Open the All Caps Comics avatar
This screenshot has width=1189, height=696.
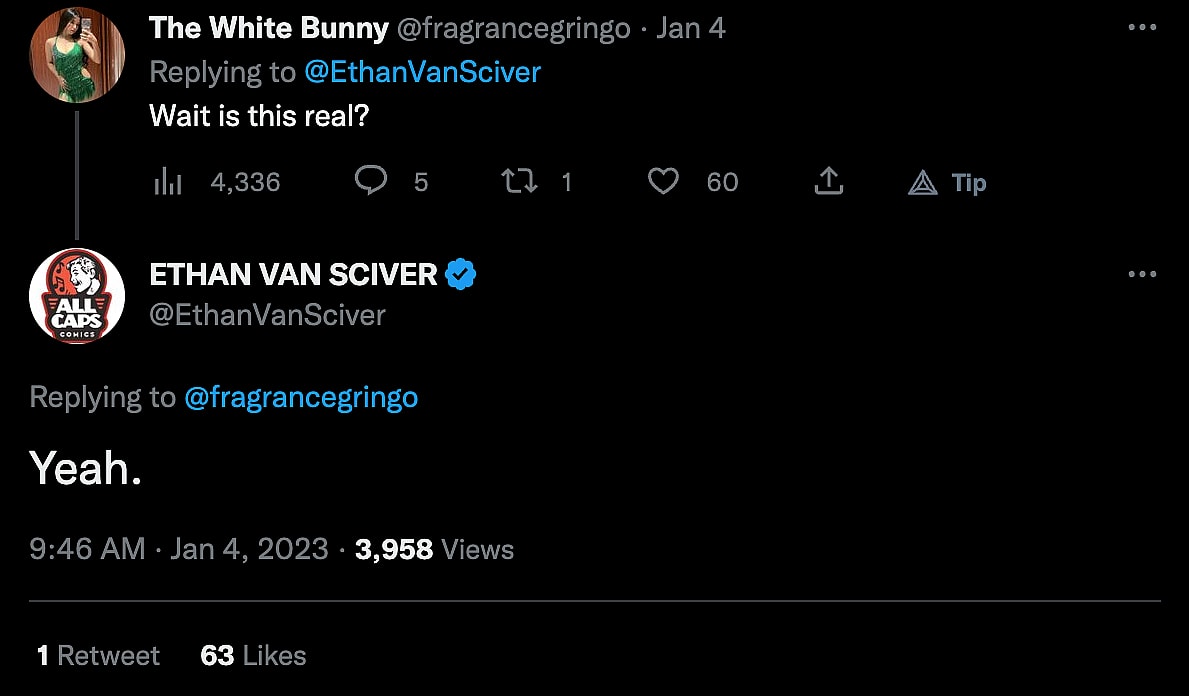point(77,296)
